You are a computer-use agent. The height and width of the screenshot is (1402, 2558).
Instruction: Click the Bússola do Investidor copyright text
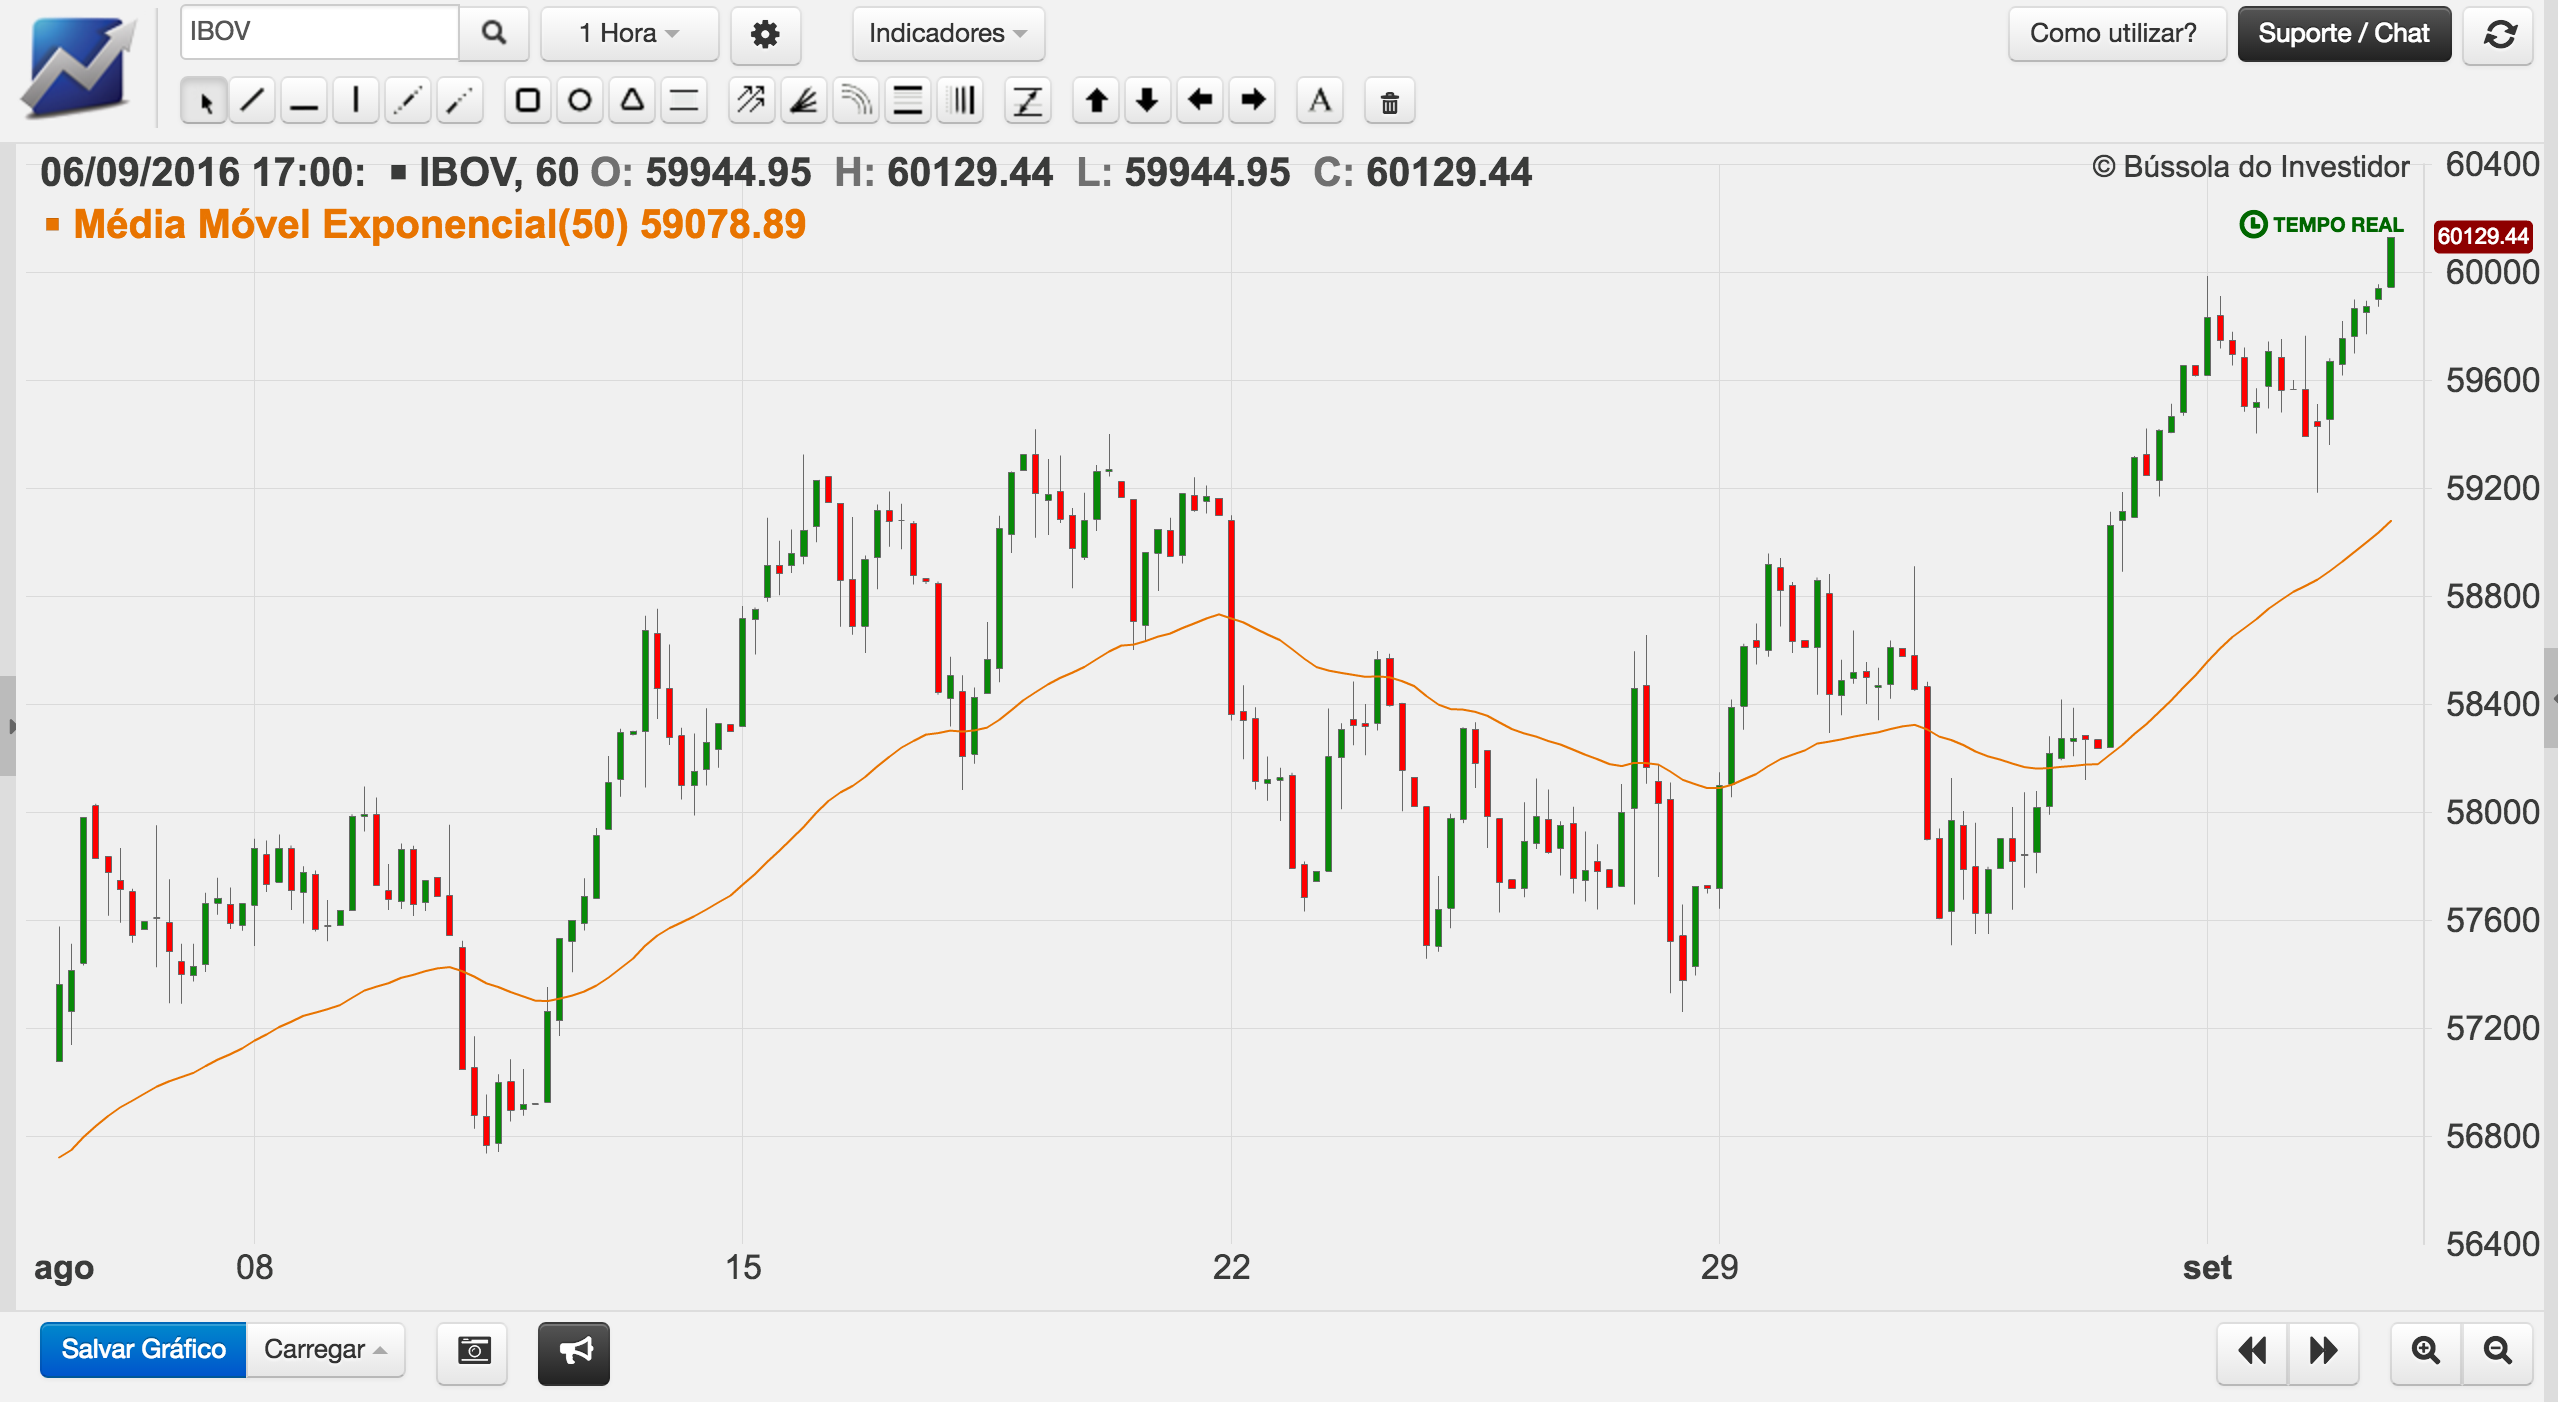2251,167
